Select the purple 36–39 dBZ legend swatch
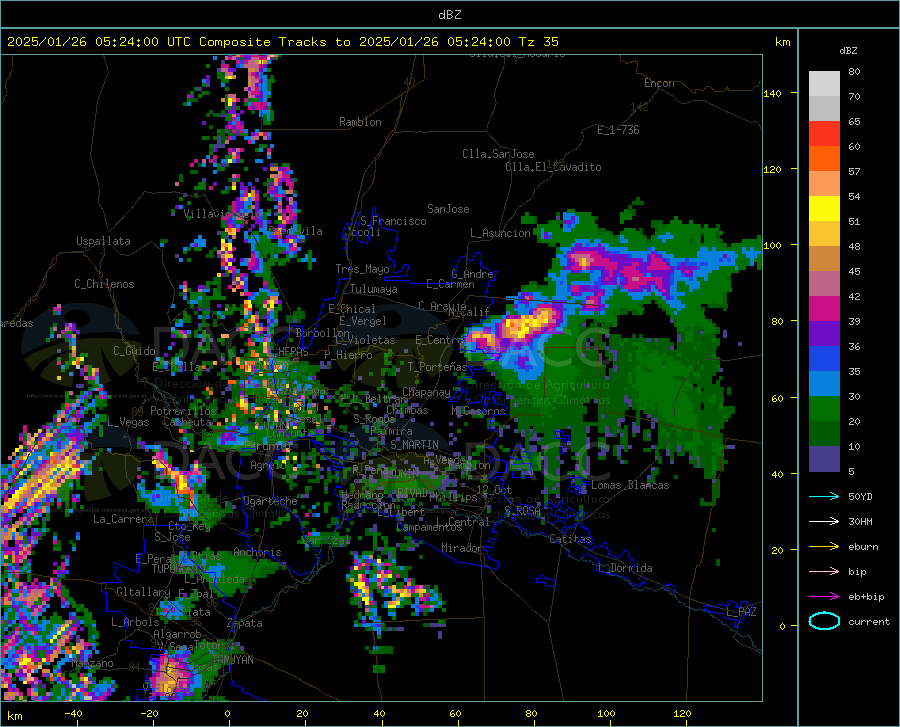The image size is (900, 727). [824, 334]
